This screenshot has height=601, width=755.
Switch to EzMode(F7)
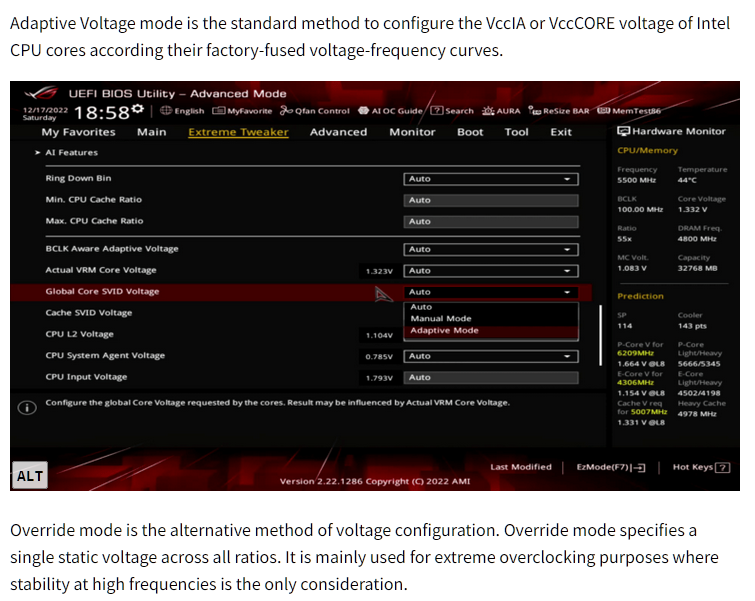pos(611,467)
